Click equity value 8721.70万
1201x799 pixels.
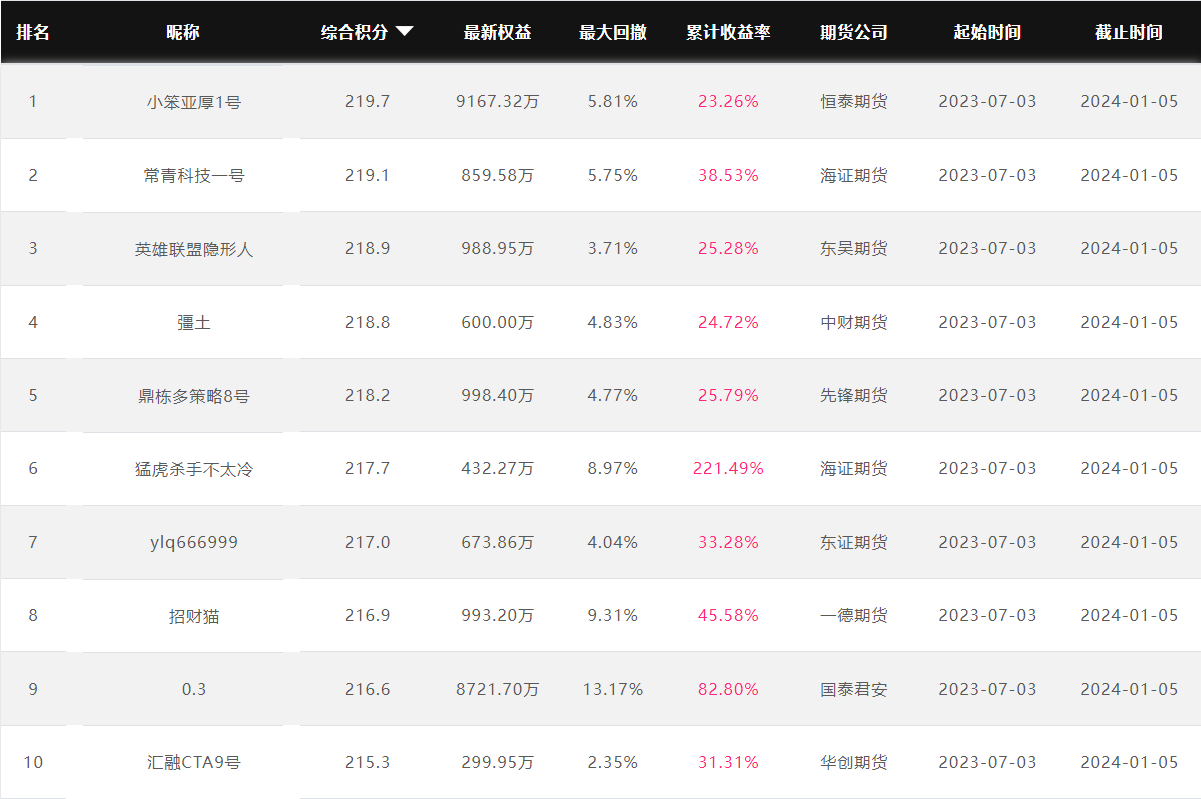pos(498,689)
